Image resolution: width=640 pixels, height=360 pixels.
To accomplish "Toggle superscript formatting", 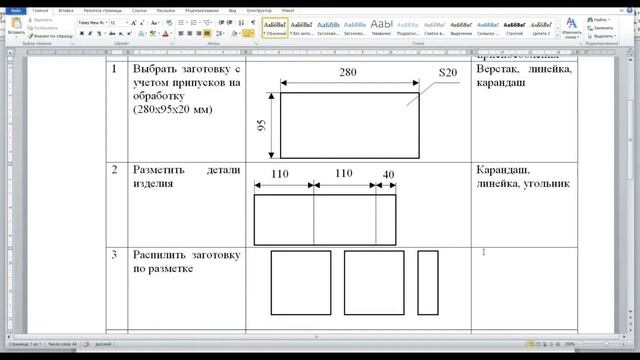I will [x=129, y=33].
